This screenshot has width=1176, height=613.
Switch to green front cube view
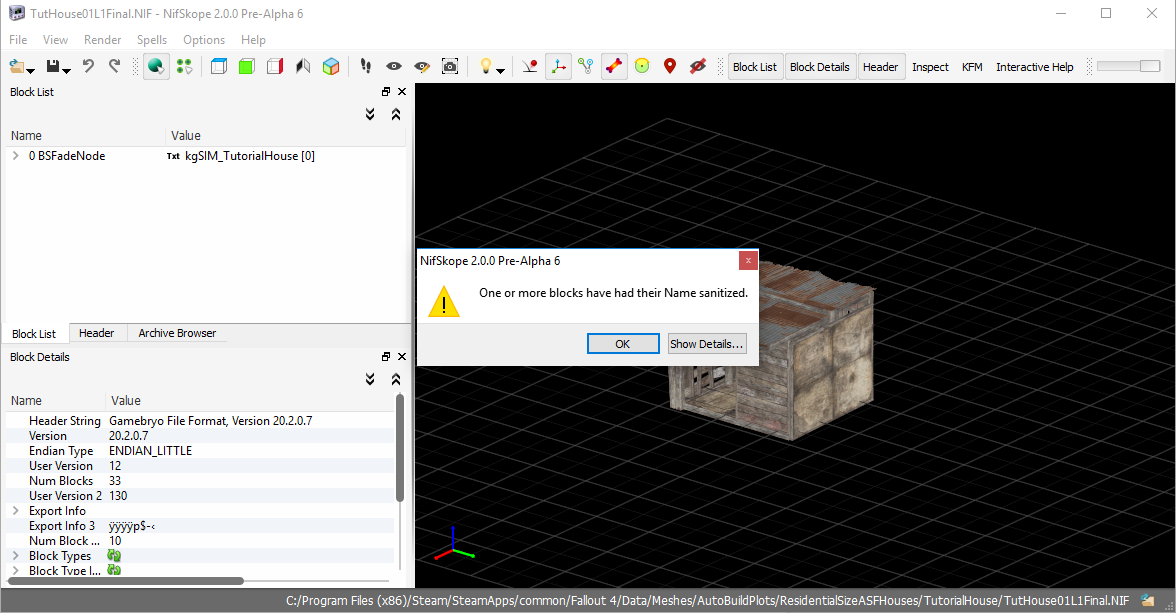[247, 66]
